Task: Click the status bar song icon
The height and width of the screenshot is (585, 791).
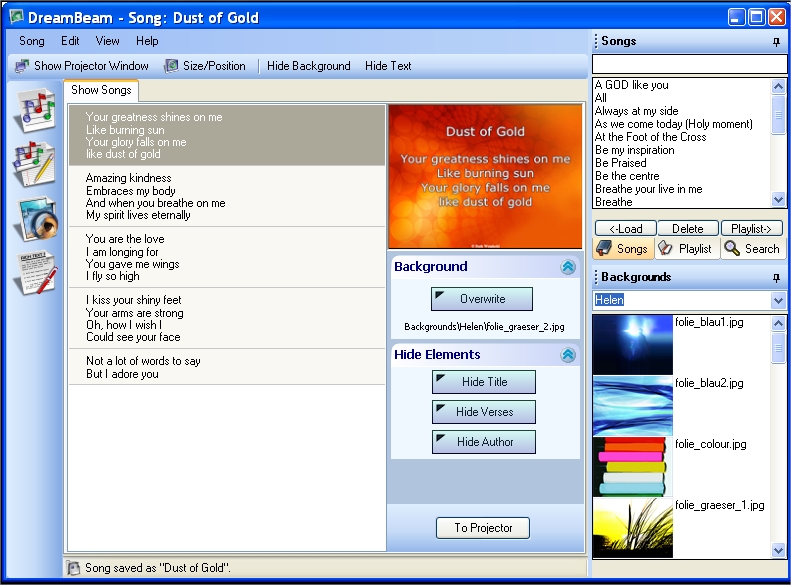Action: (x=74, y=568)
